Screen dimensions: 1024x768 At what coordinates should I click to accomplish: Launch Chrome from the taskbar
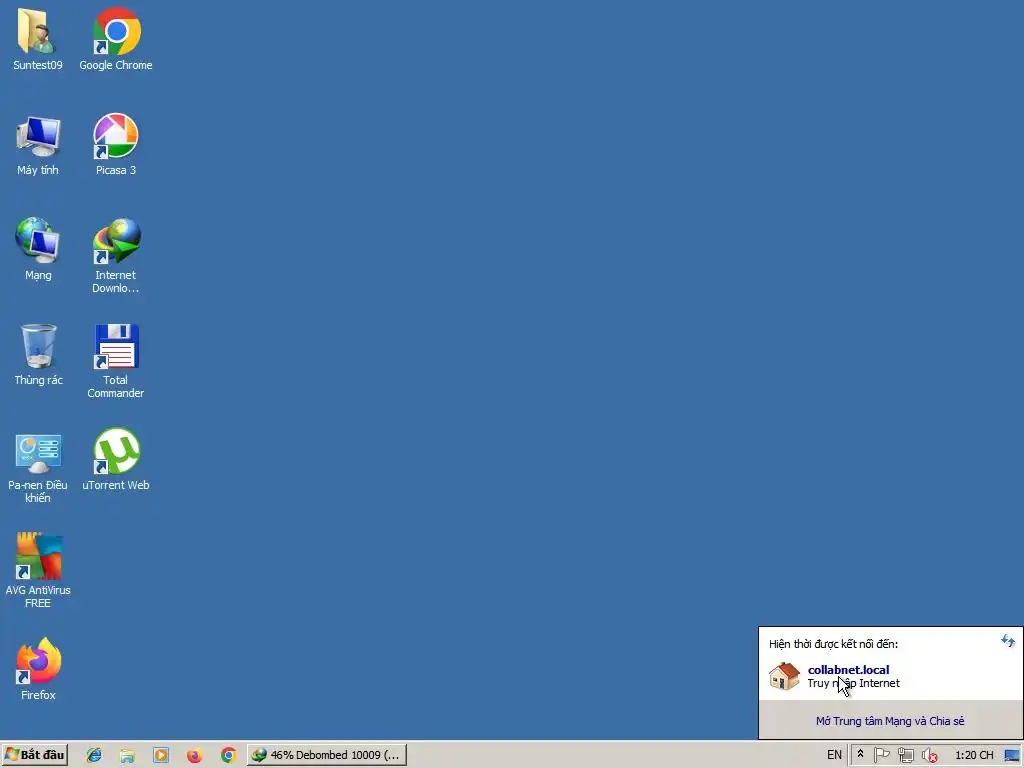229,755
